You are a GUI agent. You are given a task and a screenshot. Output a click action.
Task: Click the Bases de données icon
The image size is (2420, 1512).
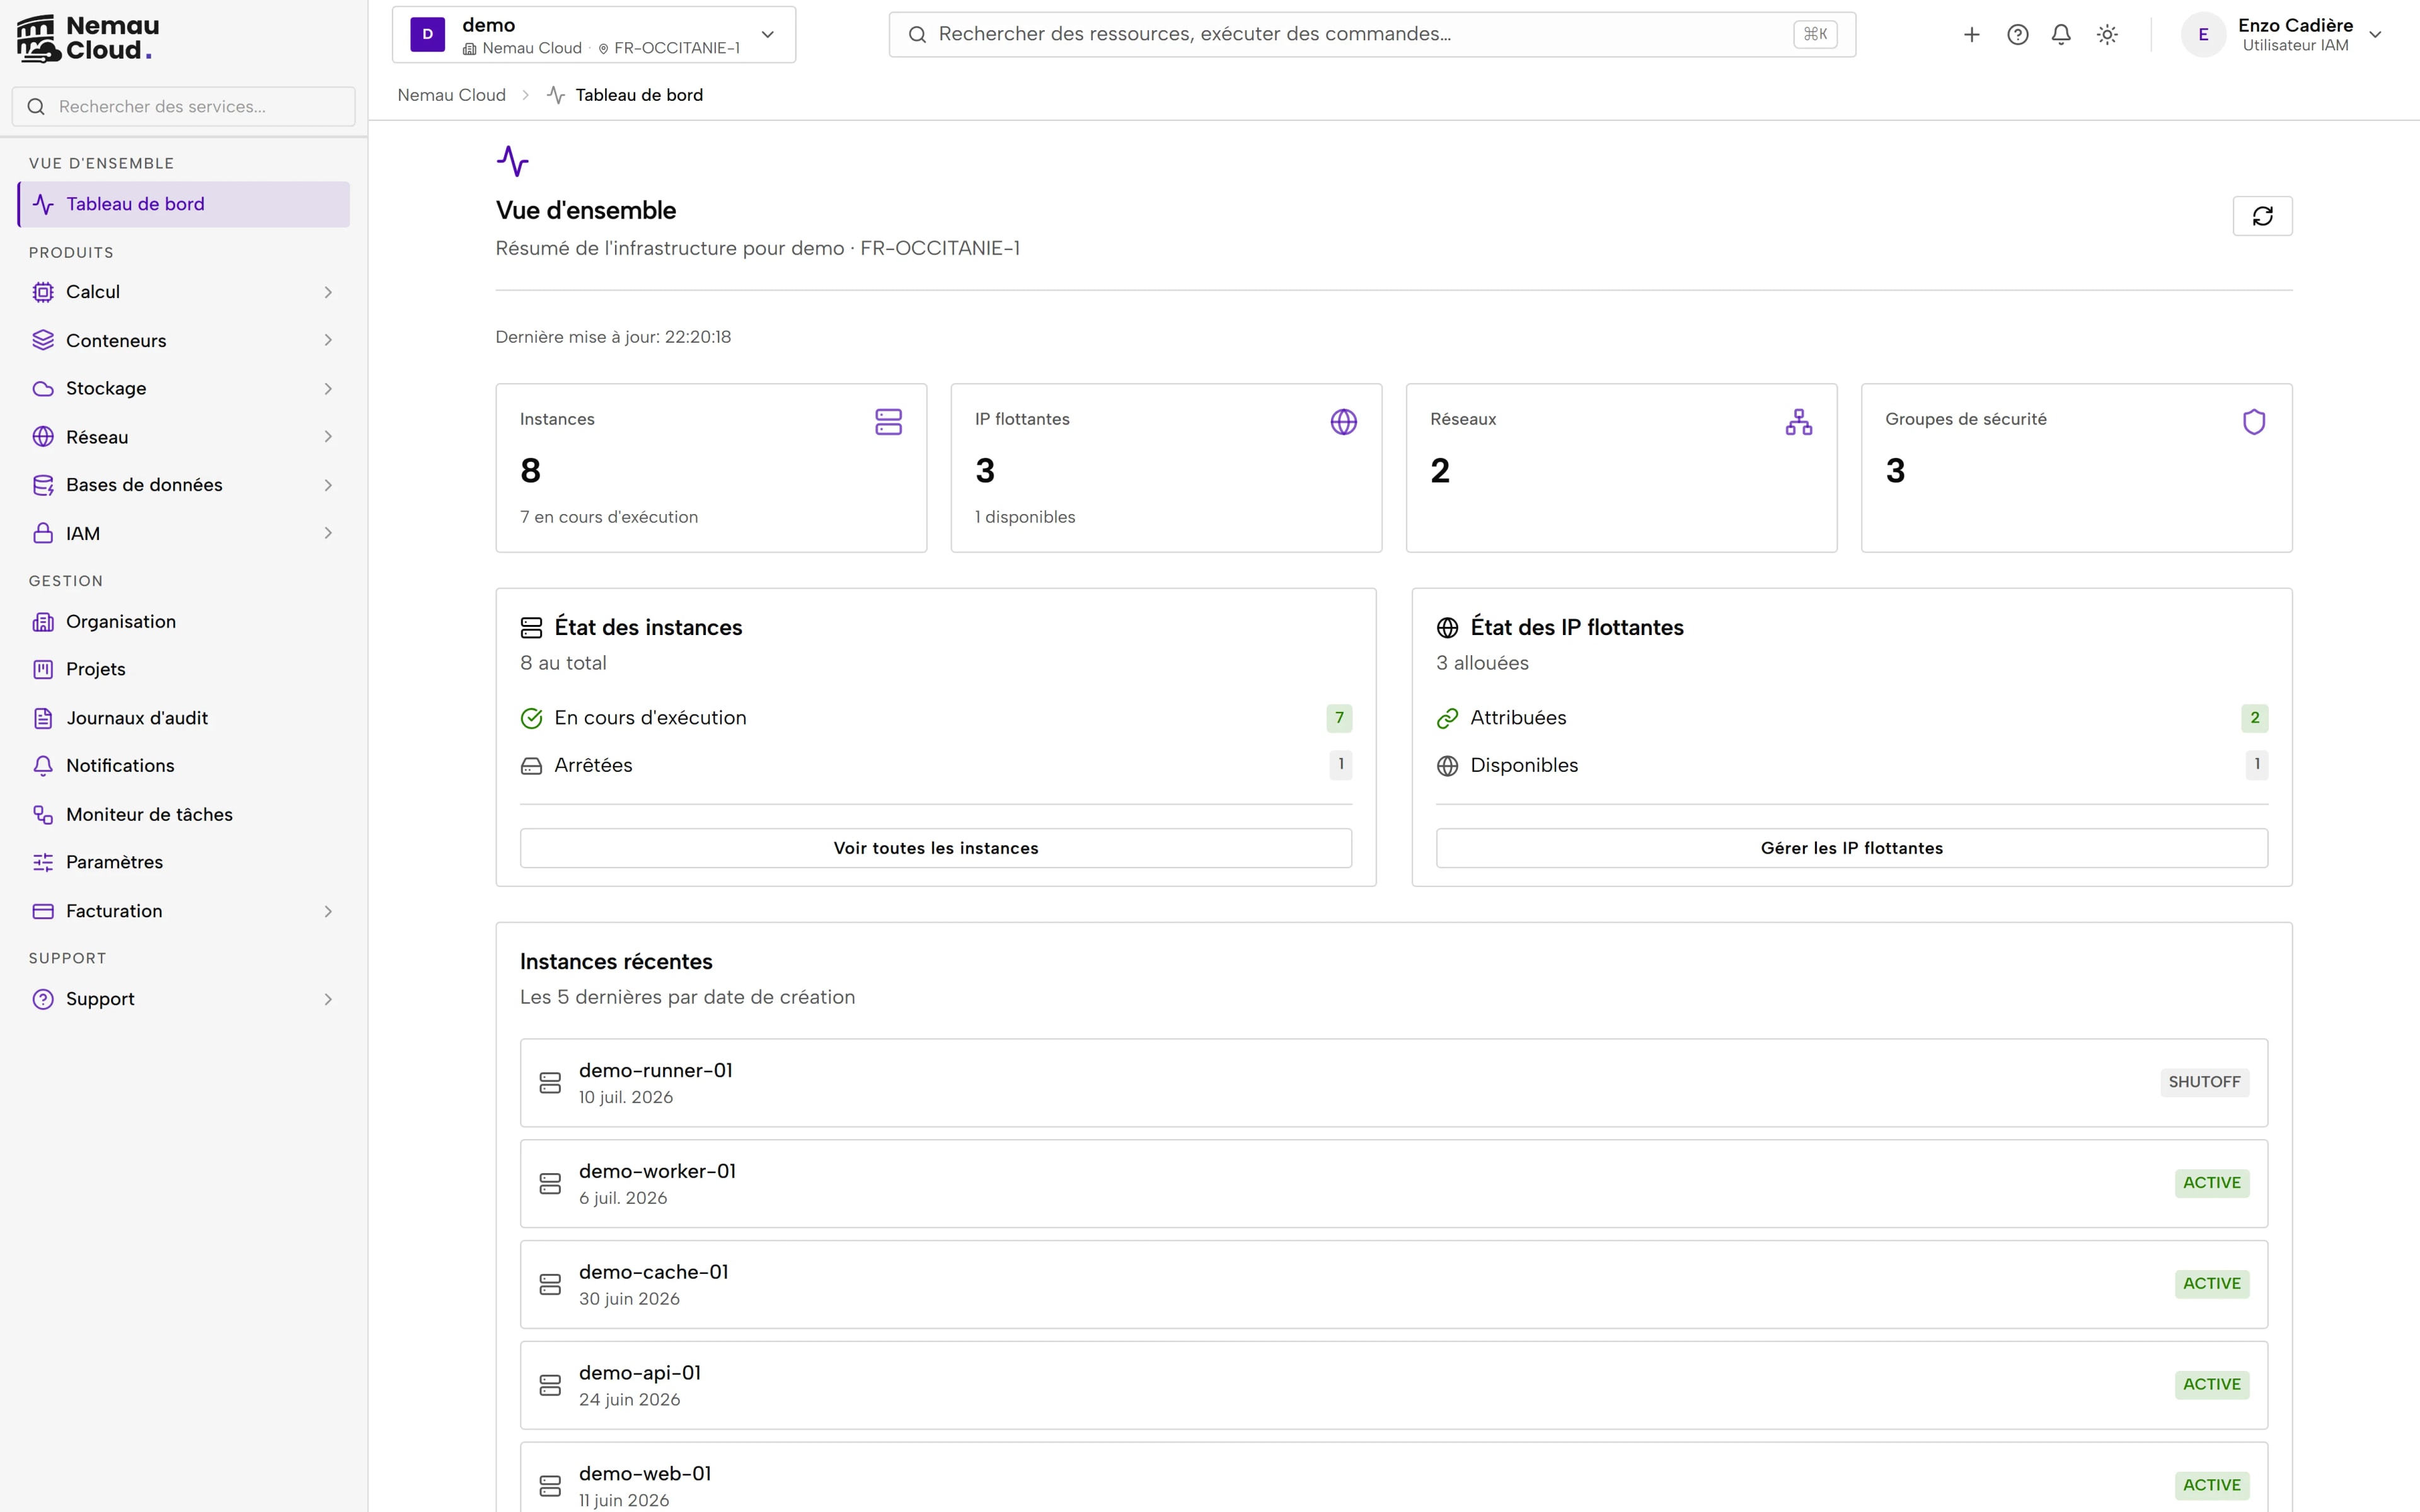(x=43, y=485)
